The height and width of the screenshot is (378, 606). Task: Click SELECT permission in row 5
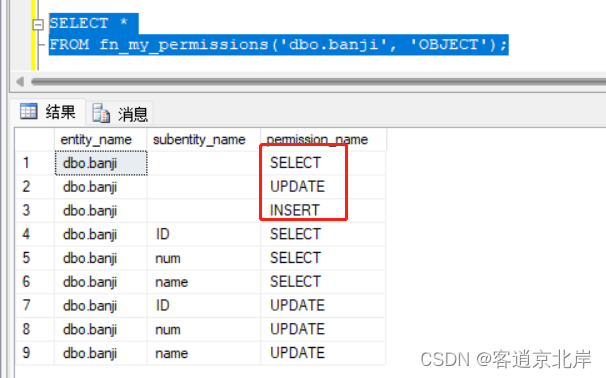pos(323,258)
